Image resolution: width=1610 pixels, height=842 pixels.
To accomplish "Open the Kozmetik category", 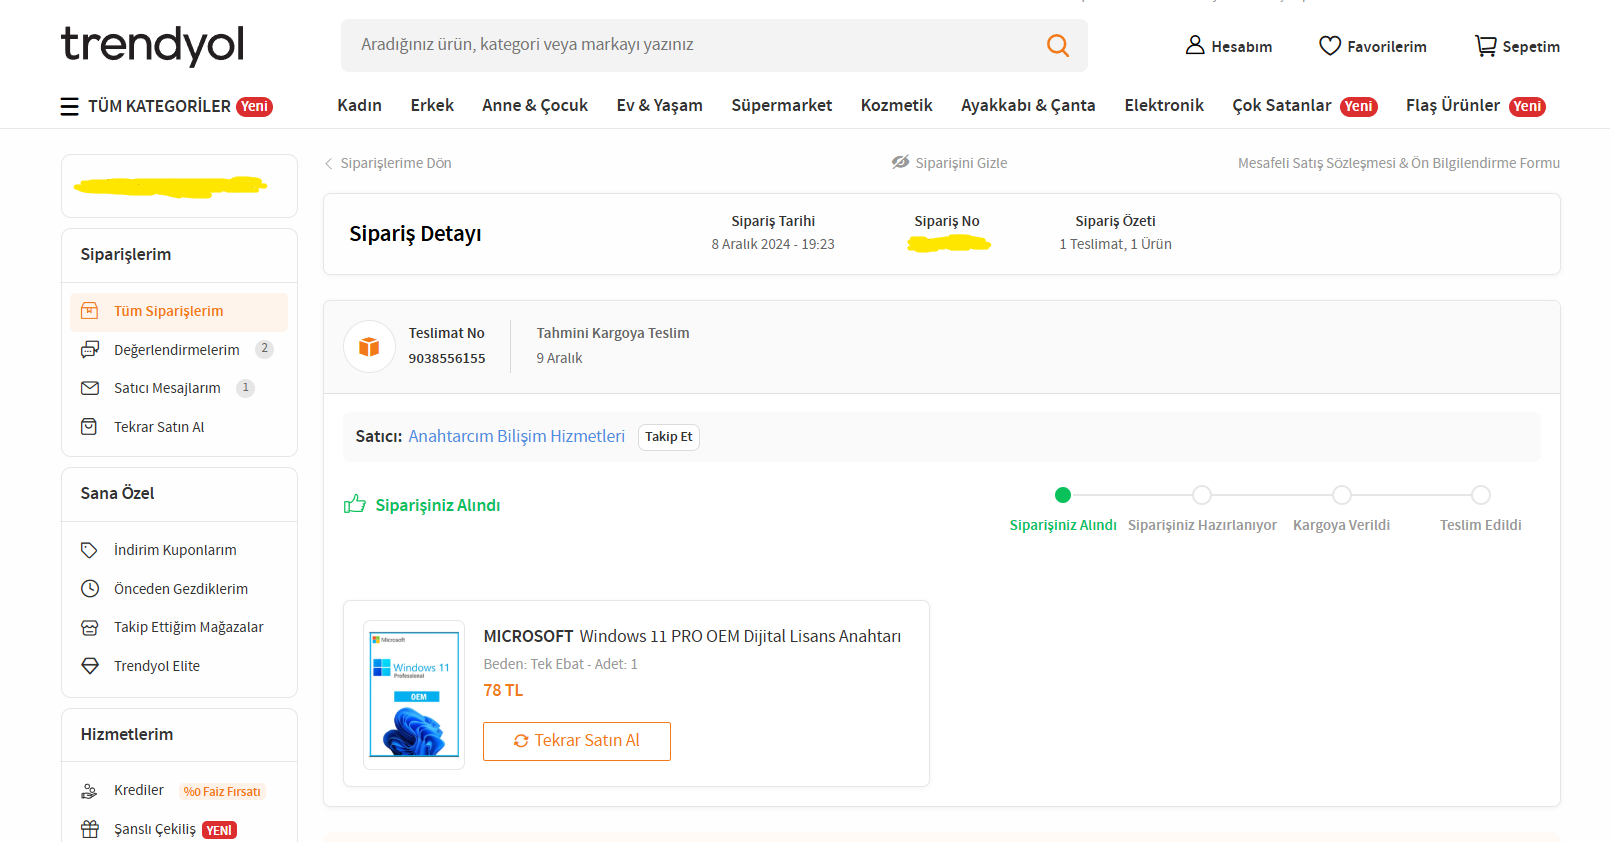I will [x=896, y=105].
